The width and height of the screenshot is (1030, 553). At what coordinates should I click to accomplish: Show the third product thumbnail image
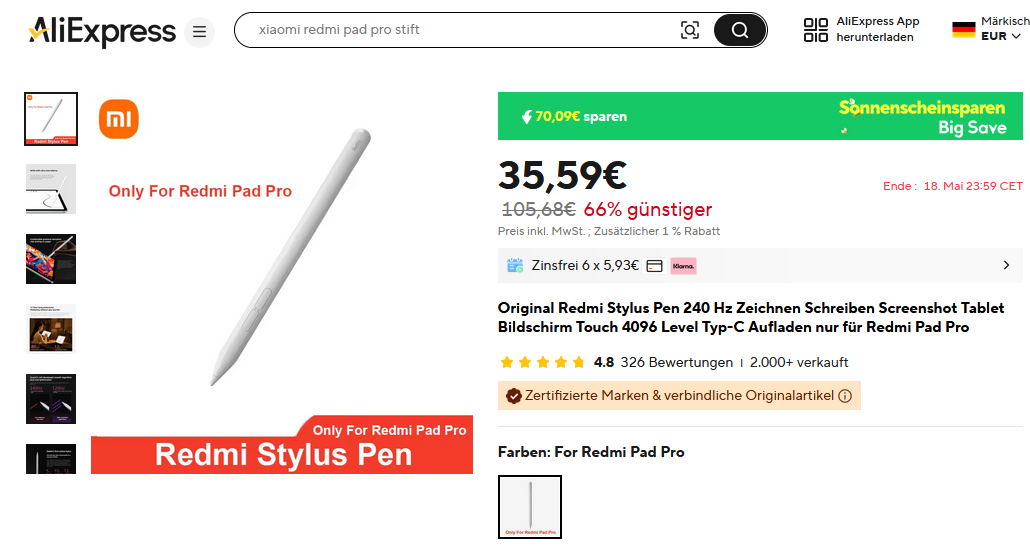pyautogui.click(x=50, y=259)
